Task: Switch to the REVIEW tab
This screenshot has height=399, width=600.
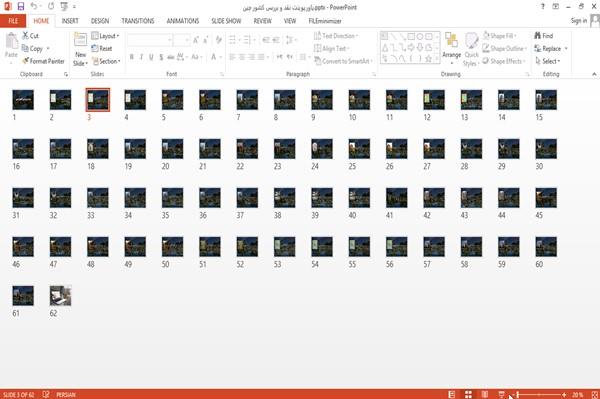Action: pos(262,21)
